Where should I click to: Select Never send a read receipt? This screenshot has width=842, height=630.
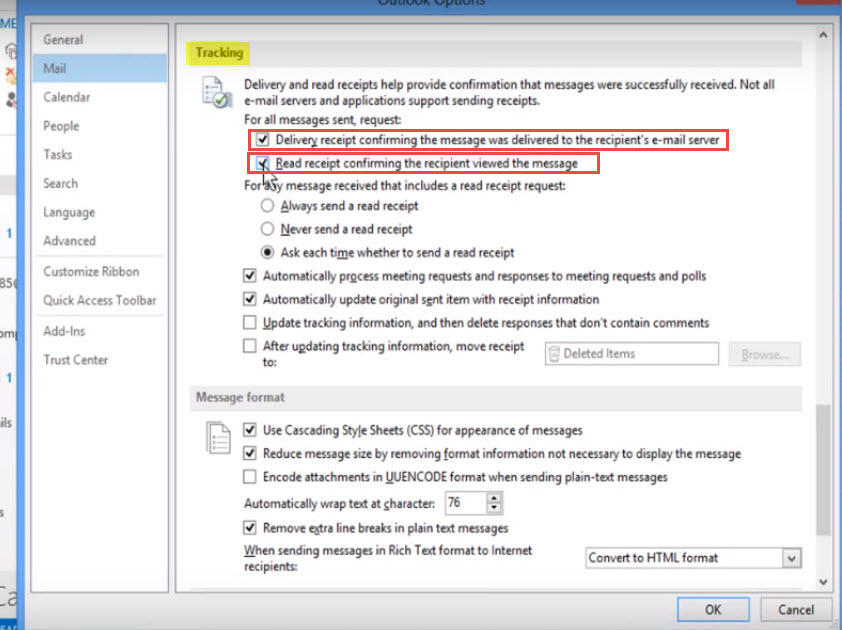267,229
